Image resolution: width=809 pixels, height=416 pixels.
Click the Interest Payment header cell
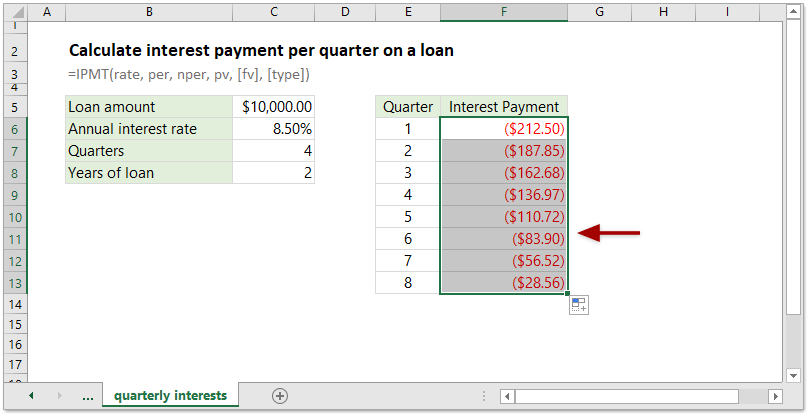tap(503, 106)
